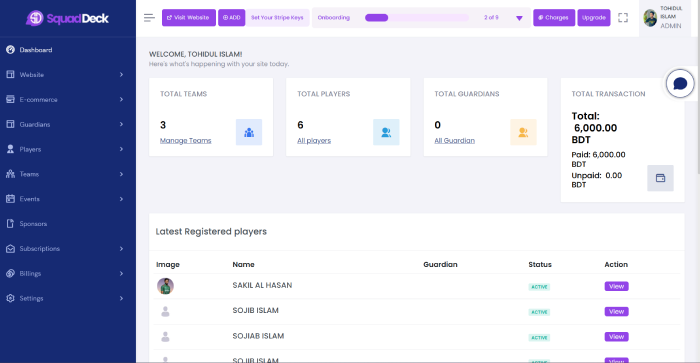
Task: Click the Guardian column header
Action: coord(440,264)
